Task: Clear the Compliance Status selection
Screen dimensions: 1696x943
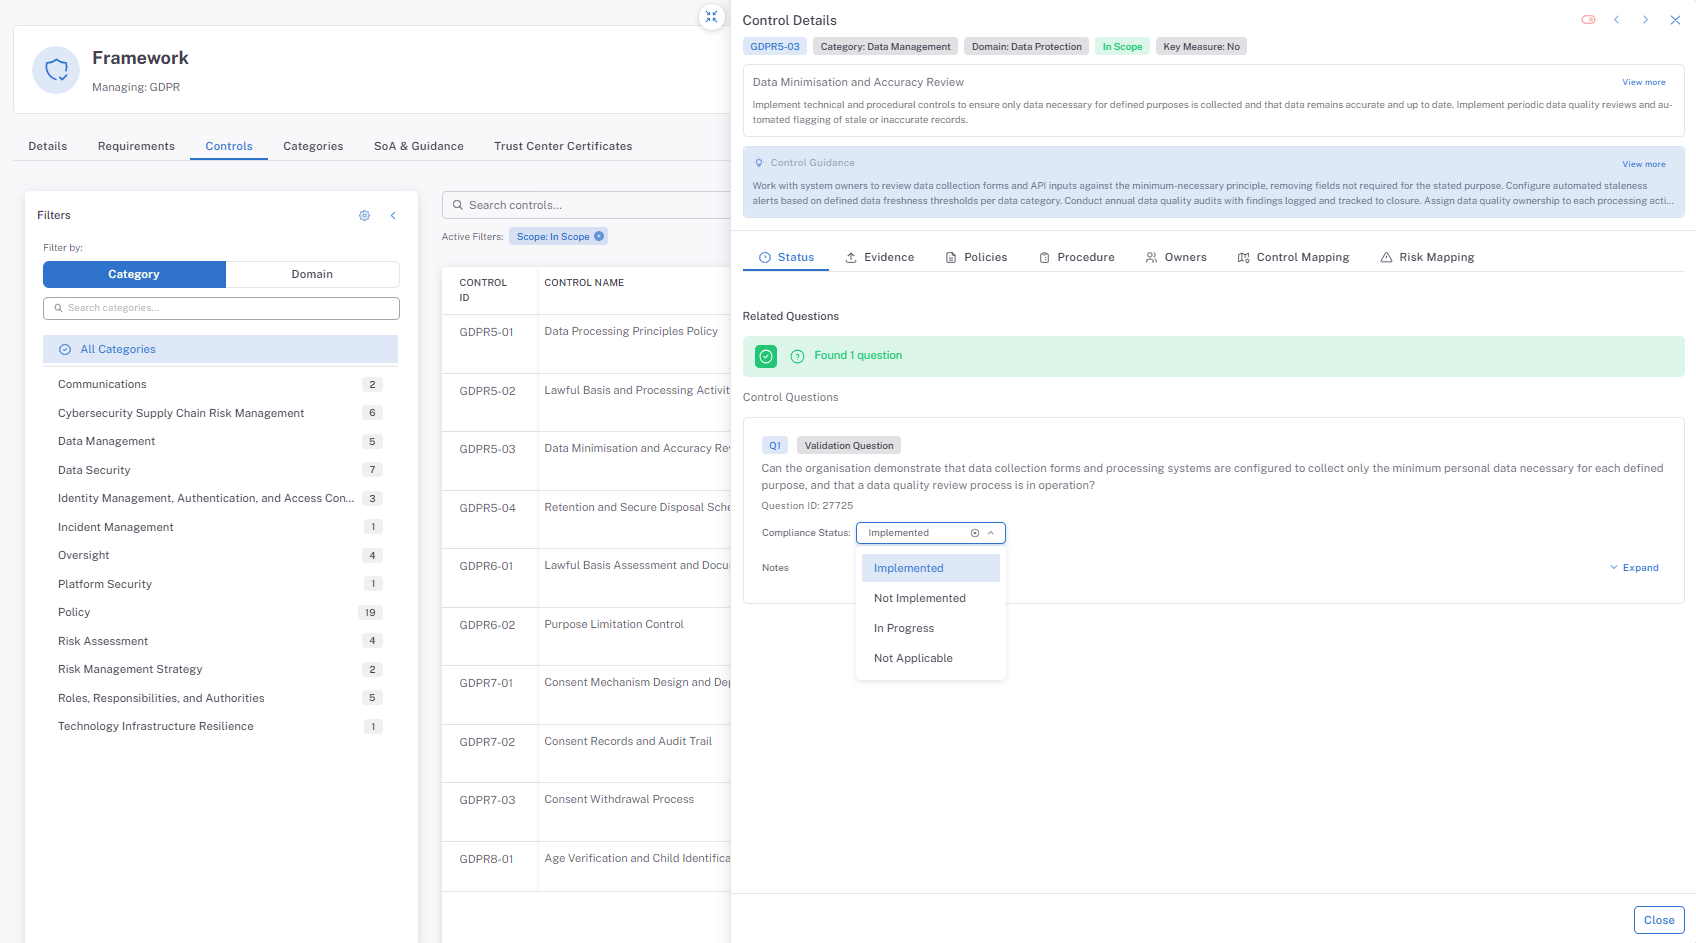Action: point(975,533)
